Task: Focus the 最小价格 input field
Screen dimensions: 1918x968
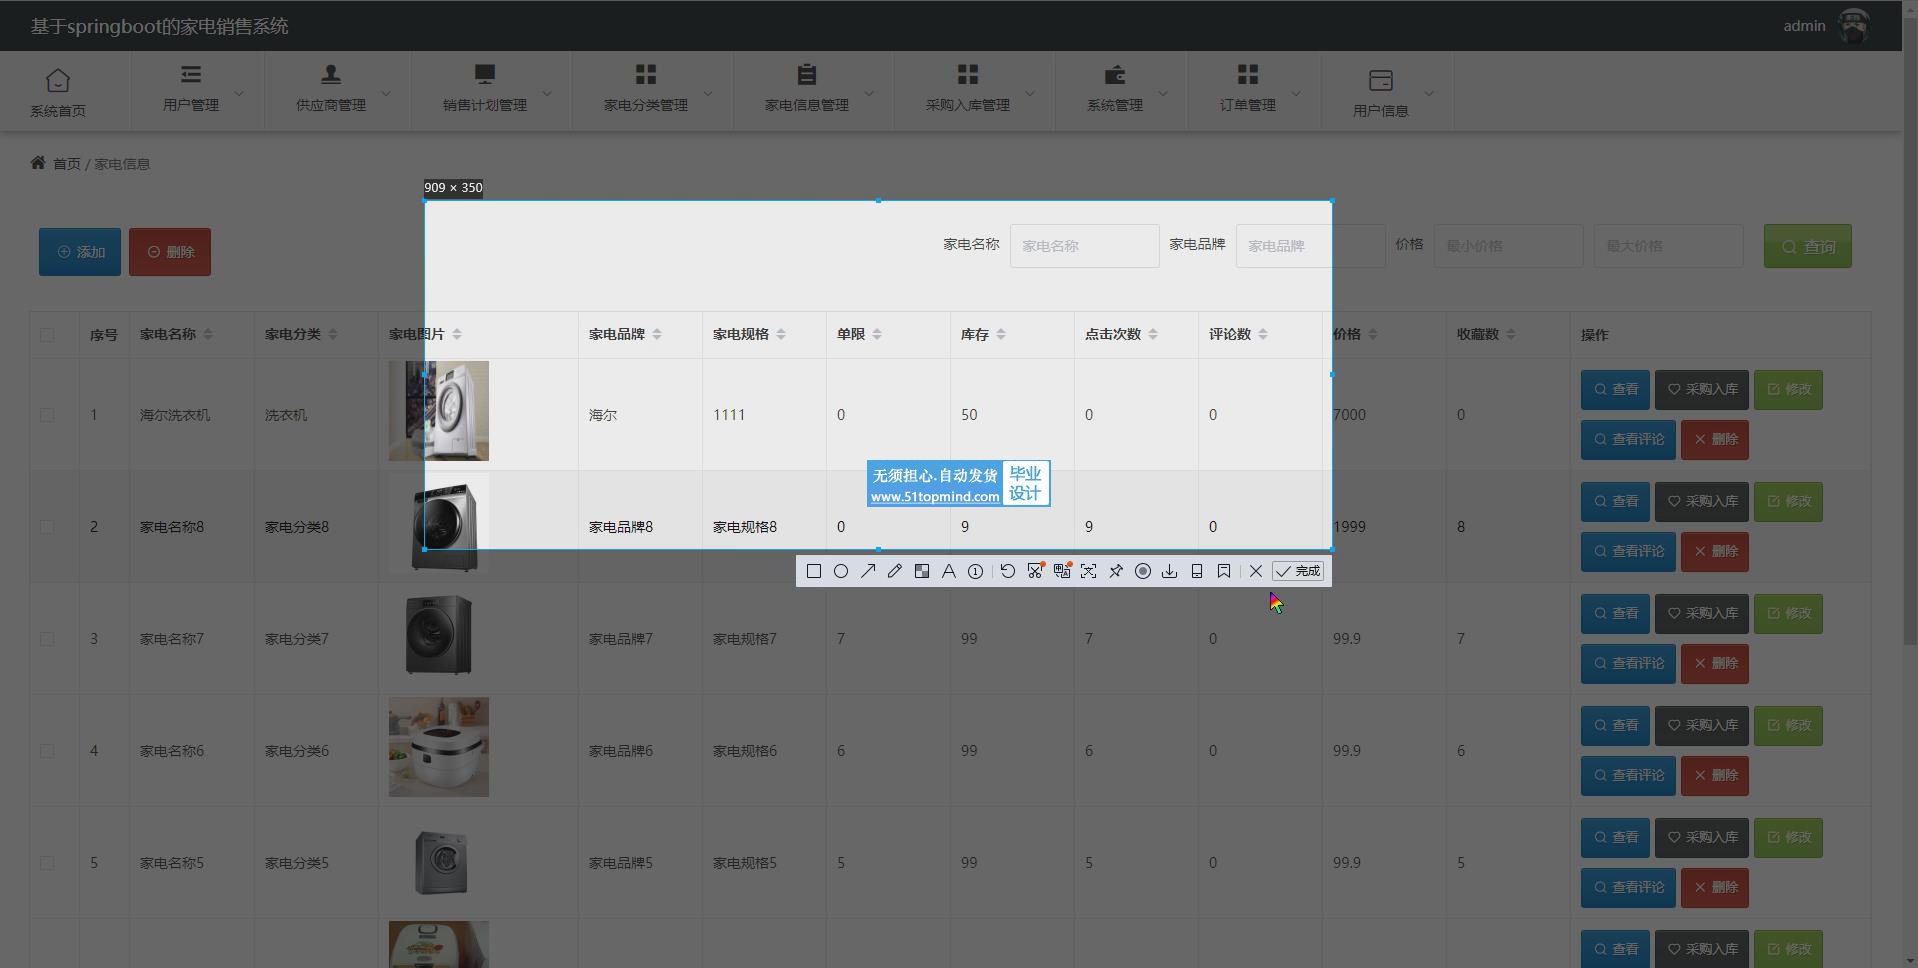Action: click(x=1509, y=246)
